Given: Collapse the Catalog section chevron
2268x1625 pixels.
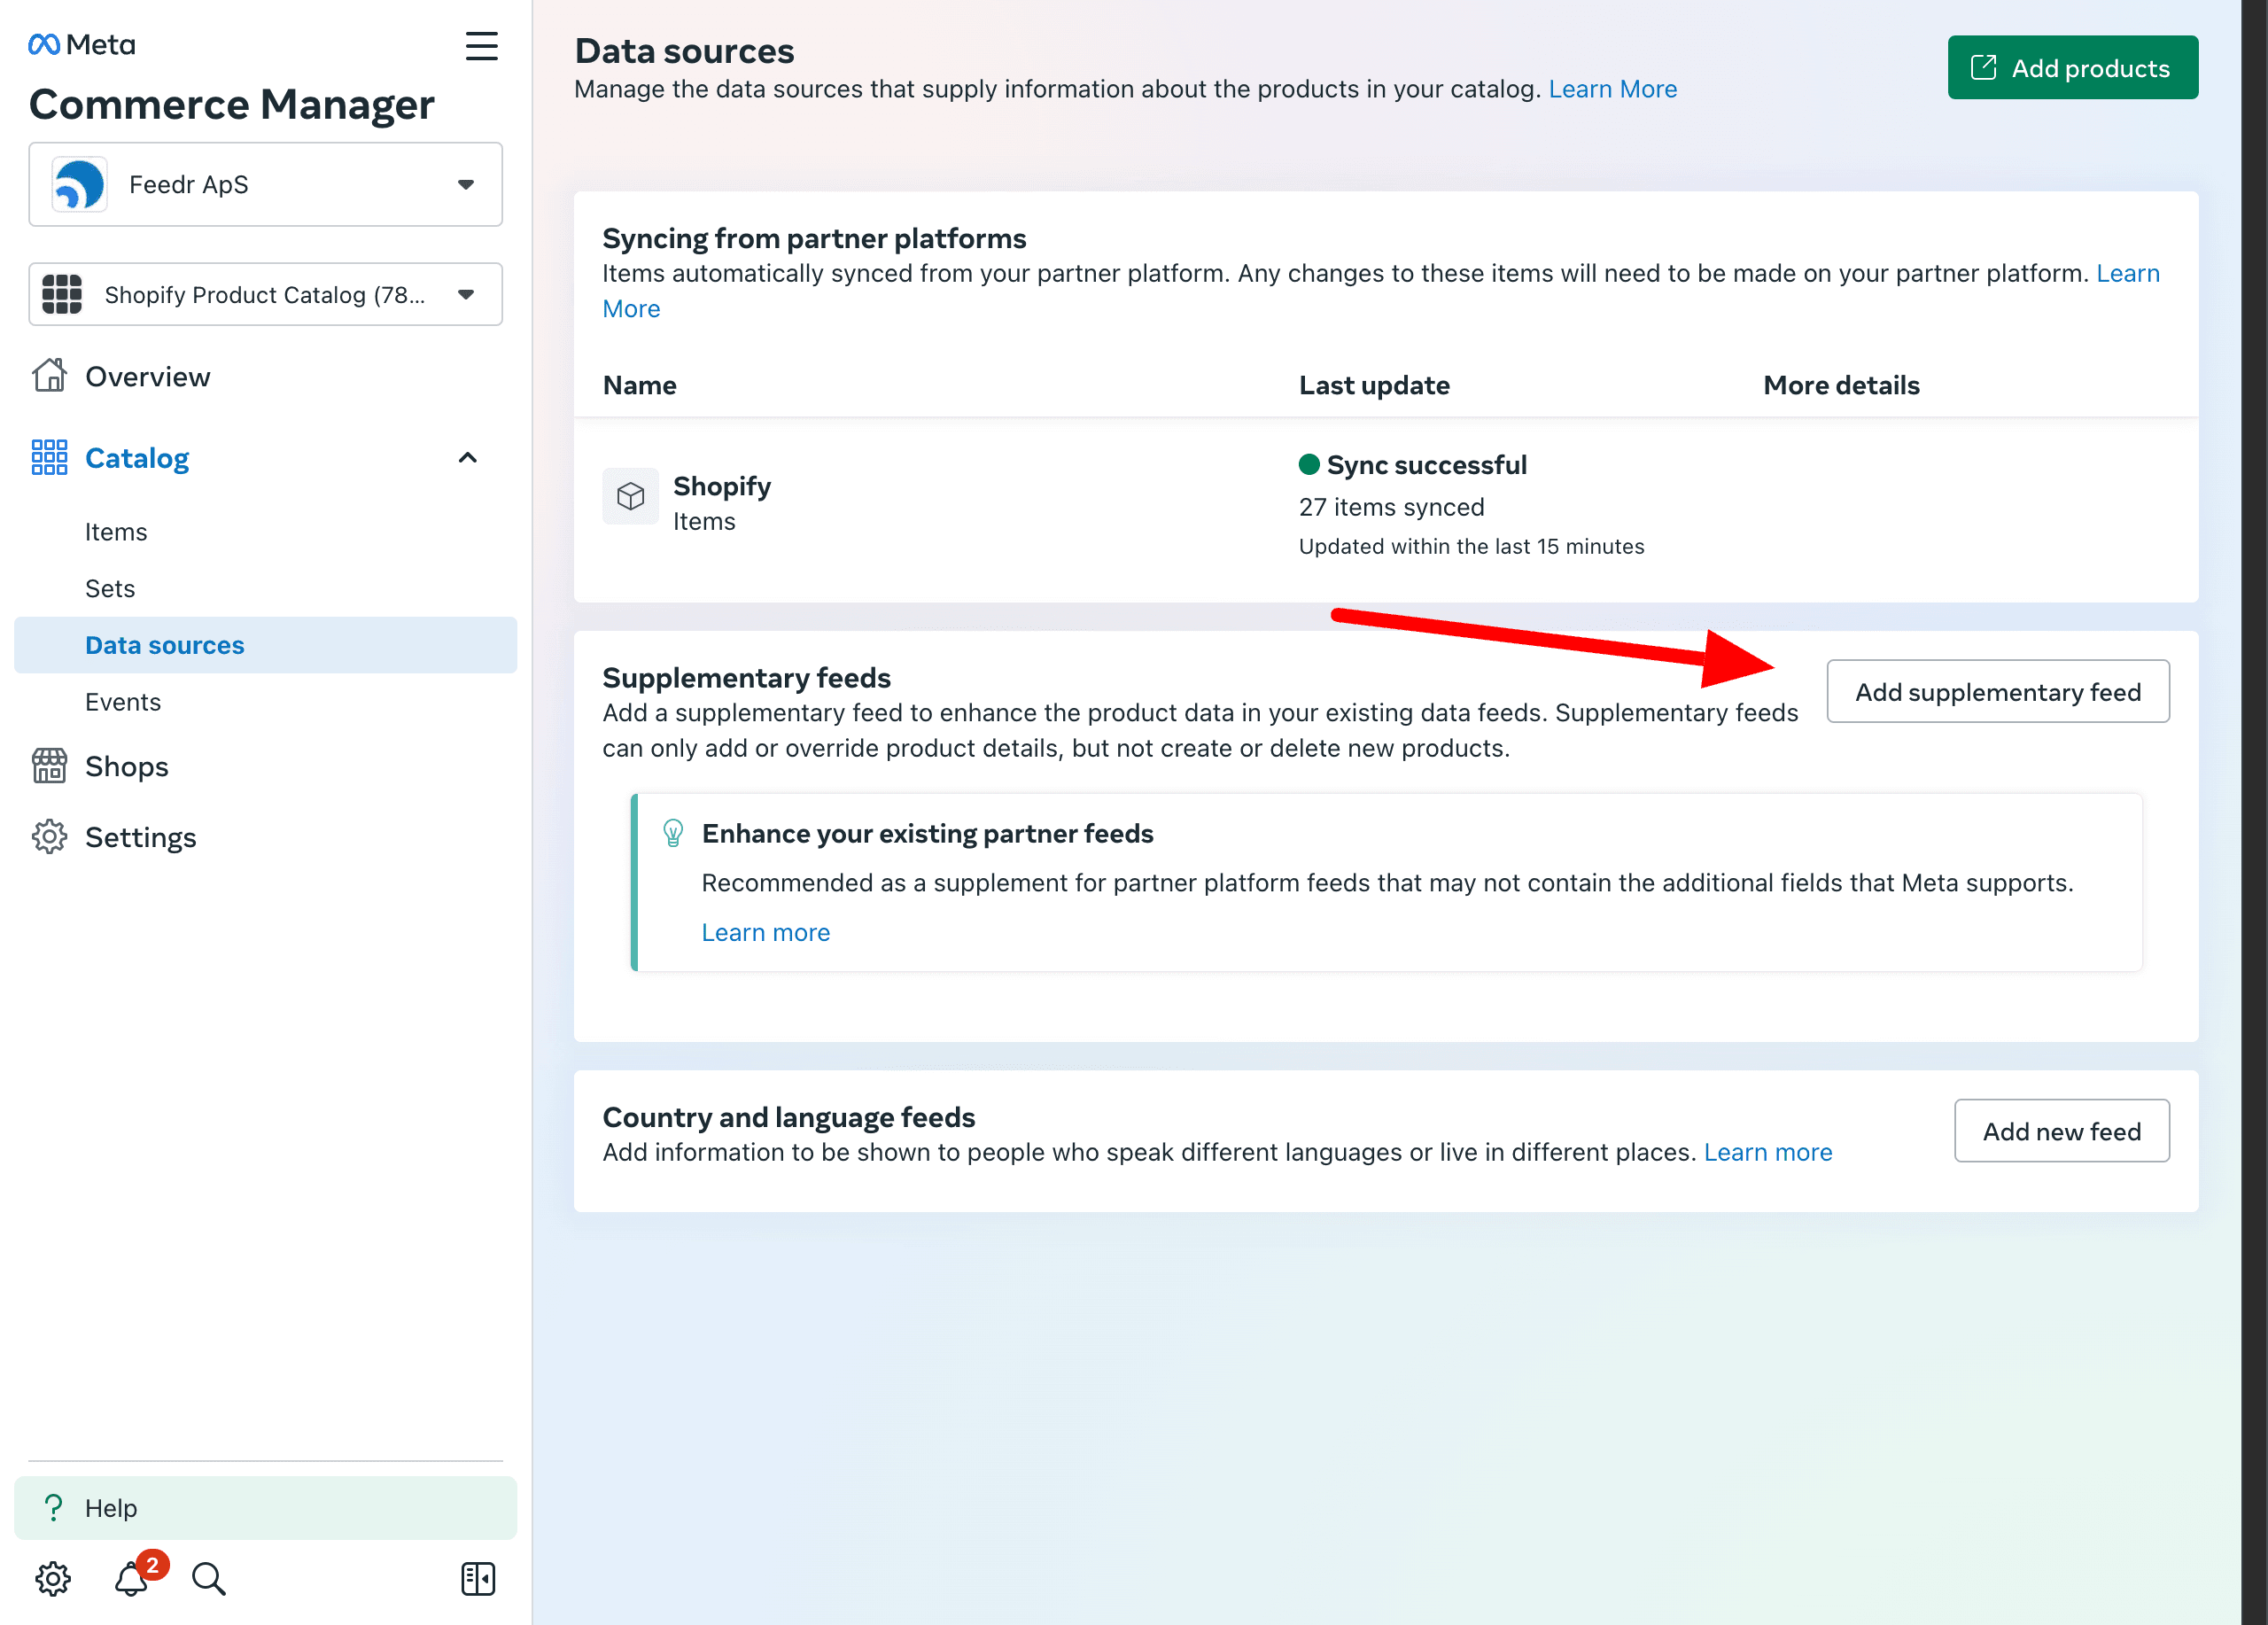Looking at the screenshot, I should pyautogui.click(x=467, y=457).
